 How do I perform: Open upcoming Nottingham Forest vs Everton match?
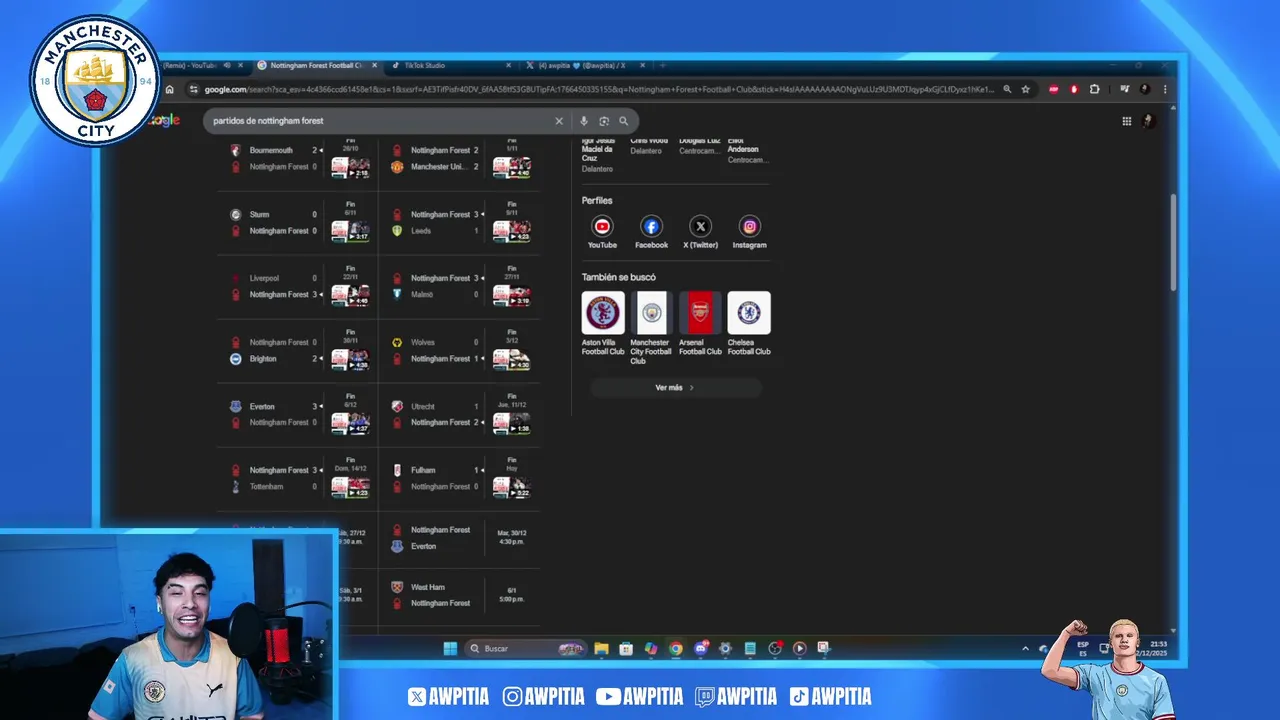pyautogui.click(x=461, y=538)
